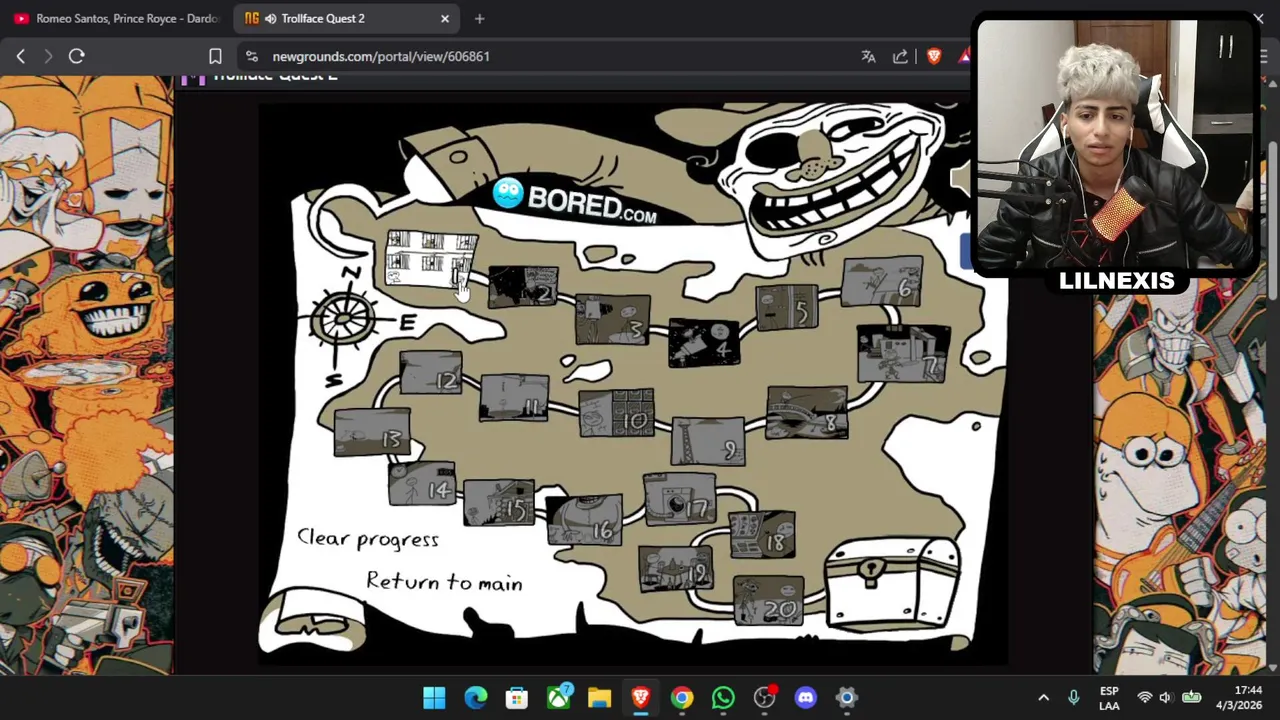The width and height of the screenshot is (1280, 720).
Task: Open Microsoft Store from the taskbar
Action: click(516, 697)
